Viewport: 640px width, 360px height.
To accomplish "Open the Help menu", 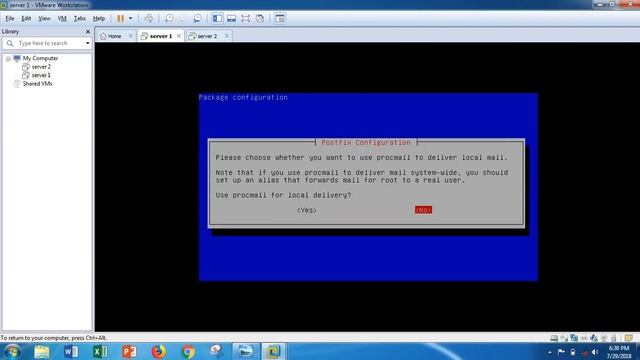I will (99, 18).
